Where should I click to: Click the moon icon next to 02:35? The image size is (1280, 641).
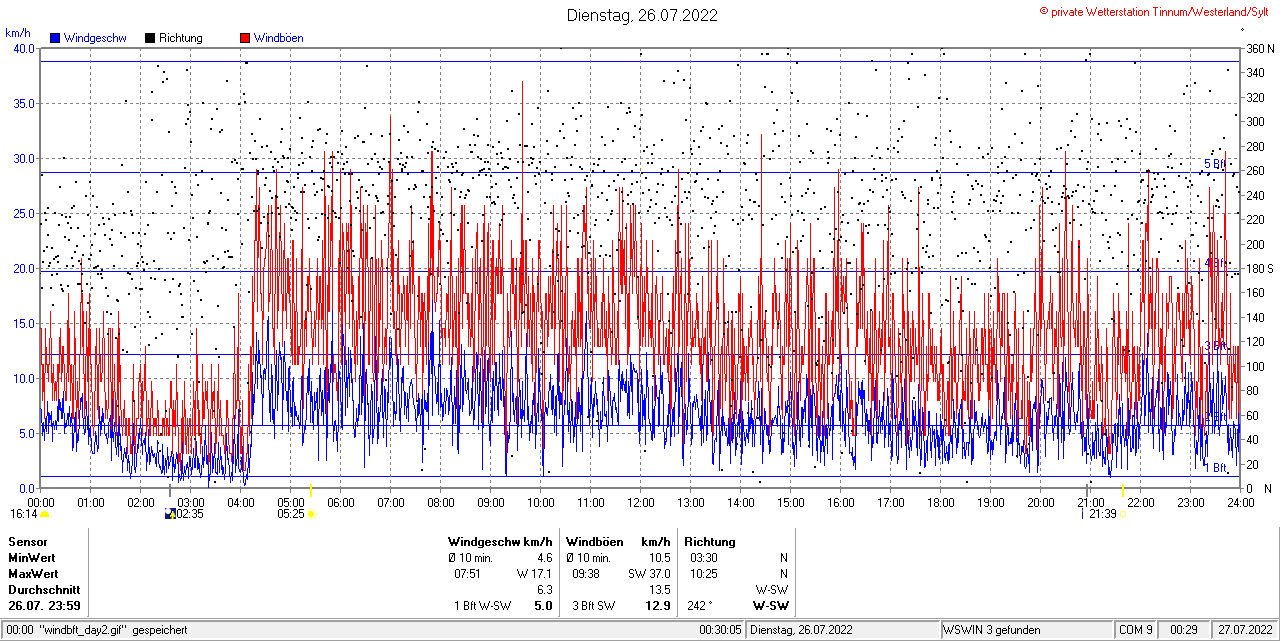(x=169, y=514)
